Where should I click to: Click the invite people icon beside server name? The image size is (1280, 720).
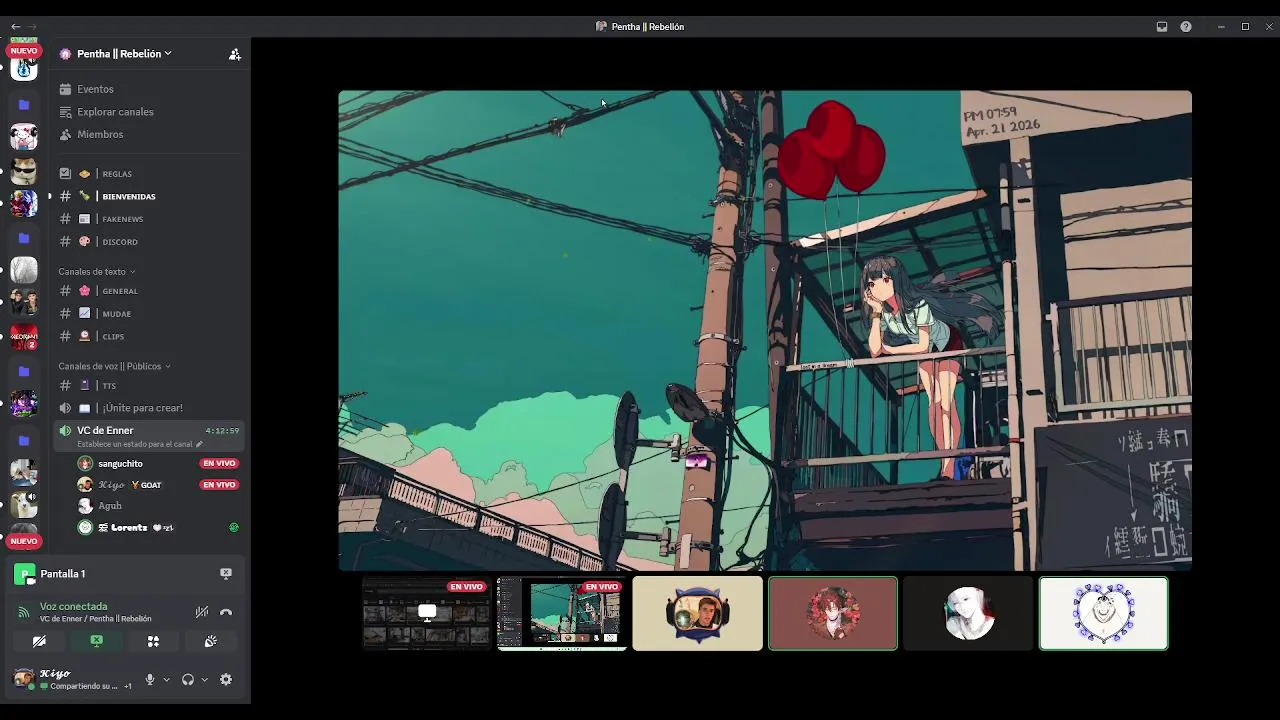[x=234, y=54]
